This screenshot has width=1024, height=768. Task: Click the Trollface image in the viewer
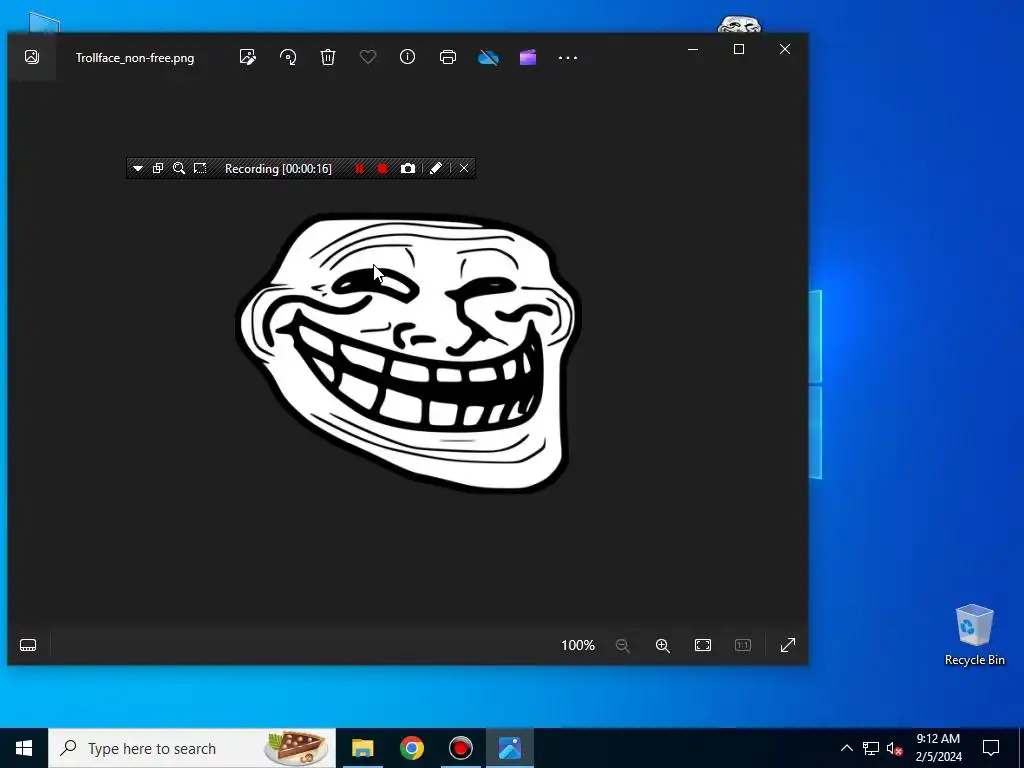click(x=409, y=353)
